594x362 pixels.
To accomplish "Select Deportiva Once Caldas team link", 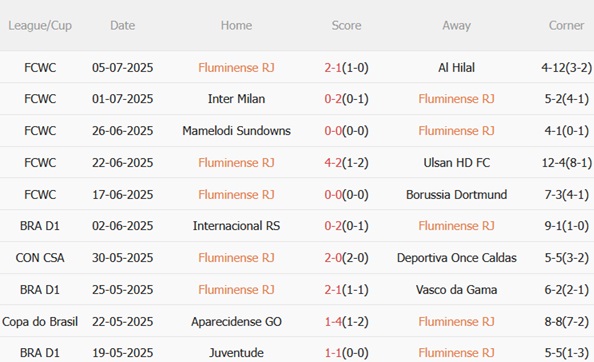I will pos(456,258).
